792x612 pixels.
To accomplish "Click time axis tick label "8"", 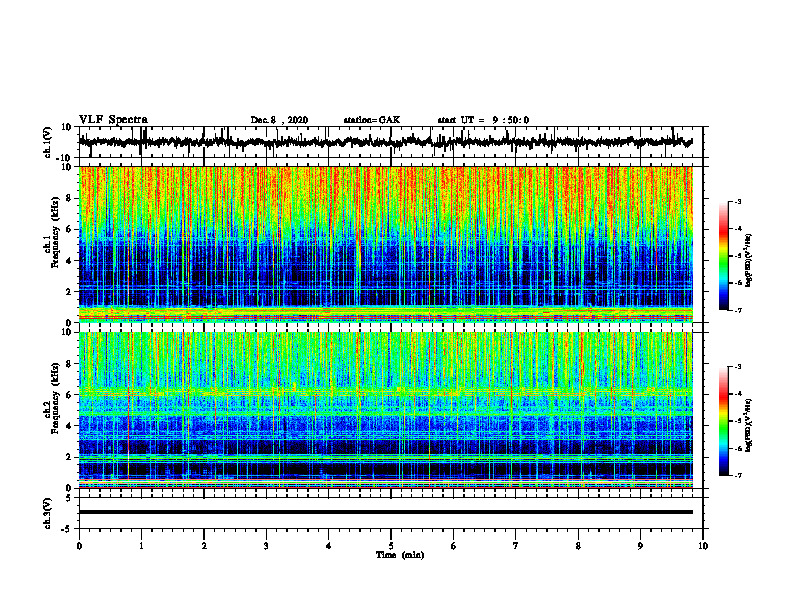I will point(578,546).
